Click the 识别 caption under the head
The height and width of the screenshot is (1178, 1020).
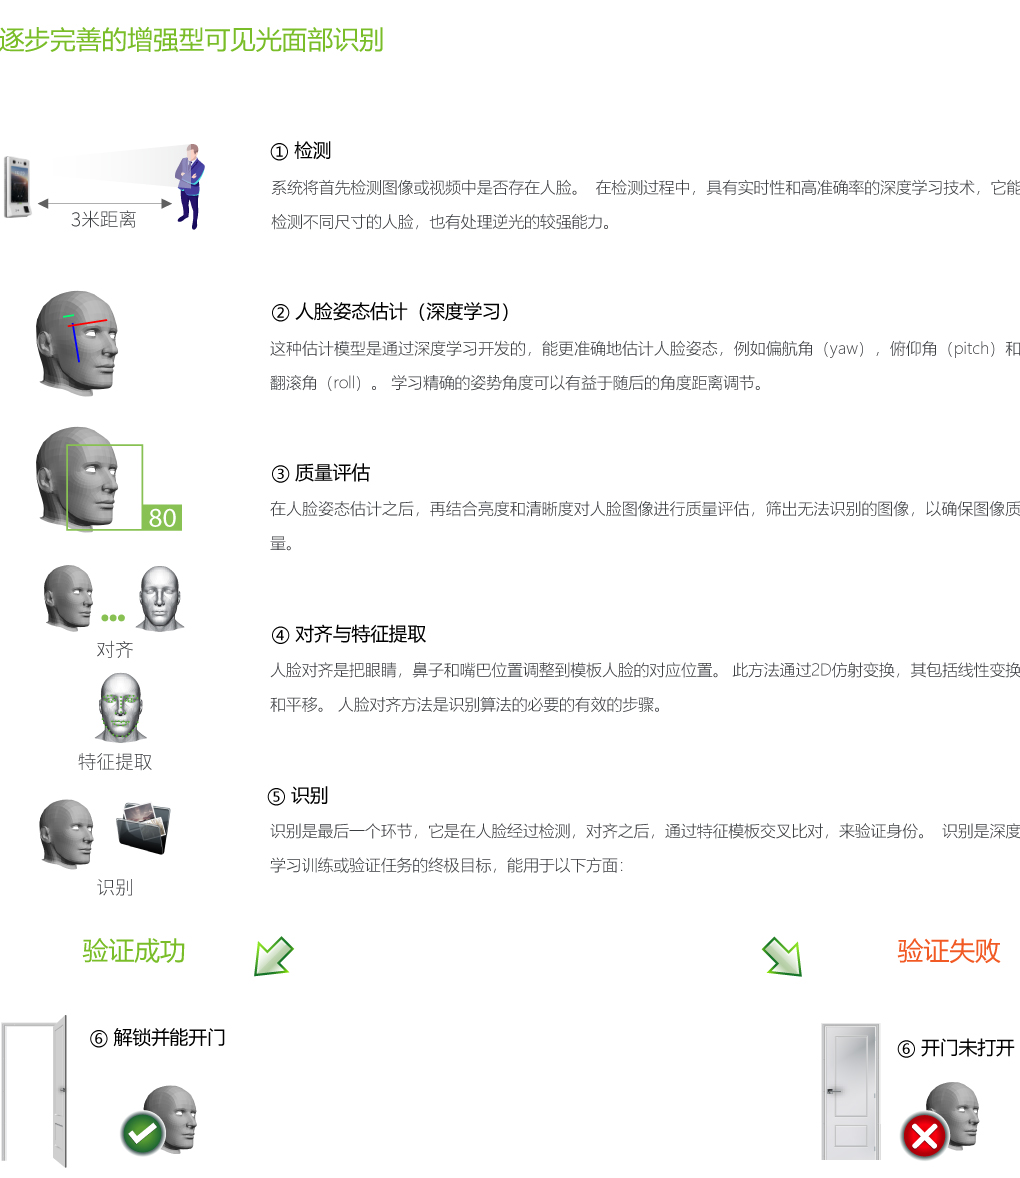115,887
